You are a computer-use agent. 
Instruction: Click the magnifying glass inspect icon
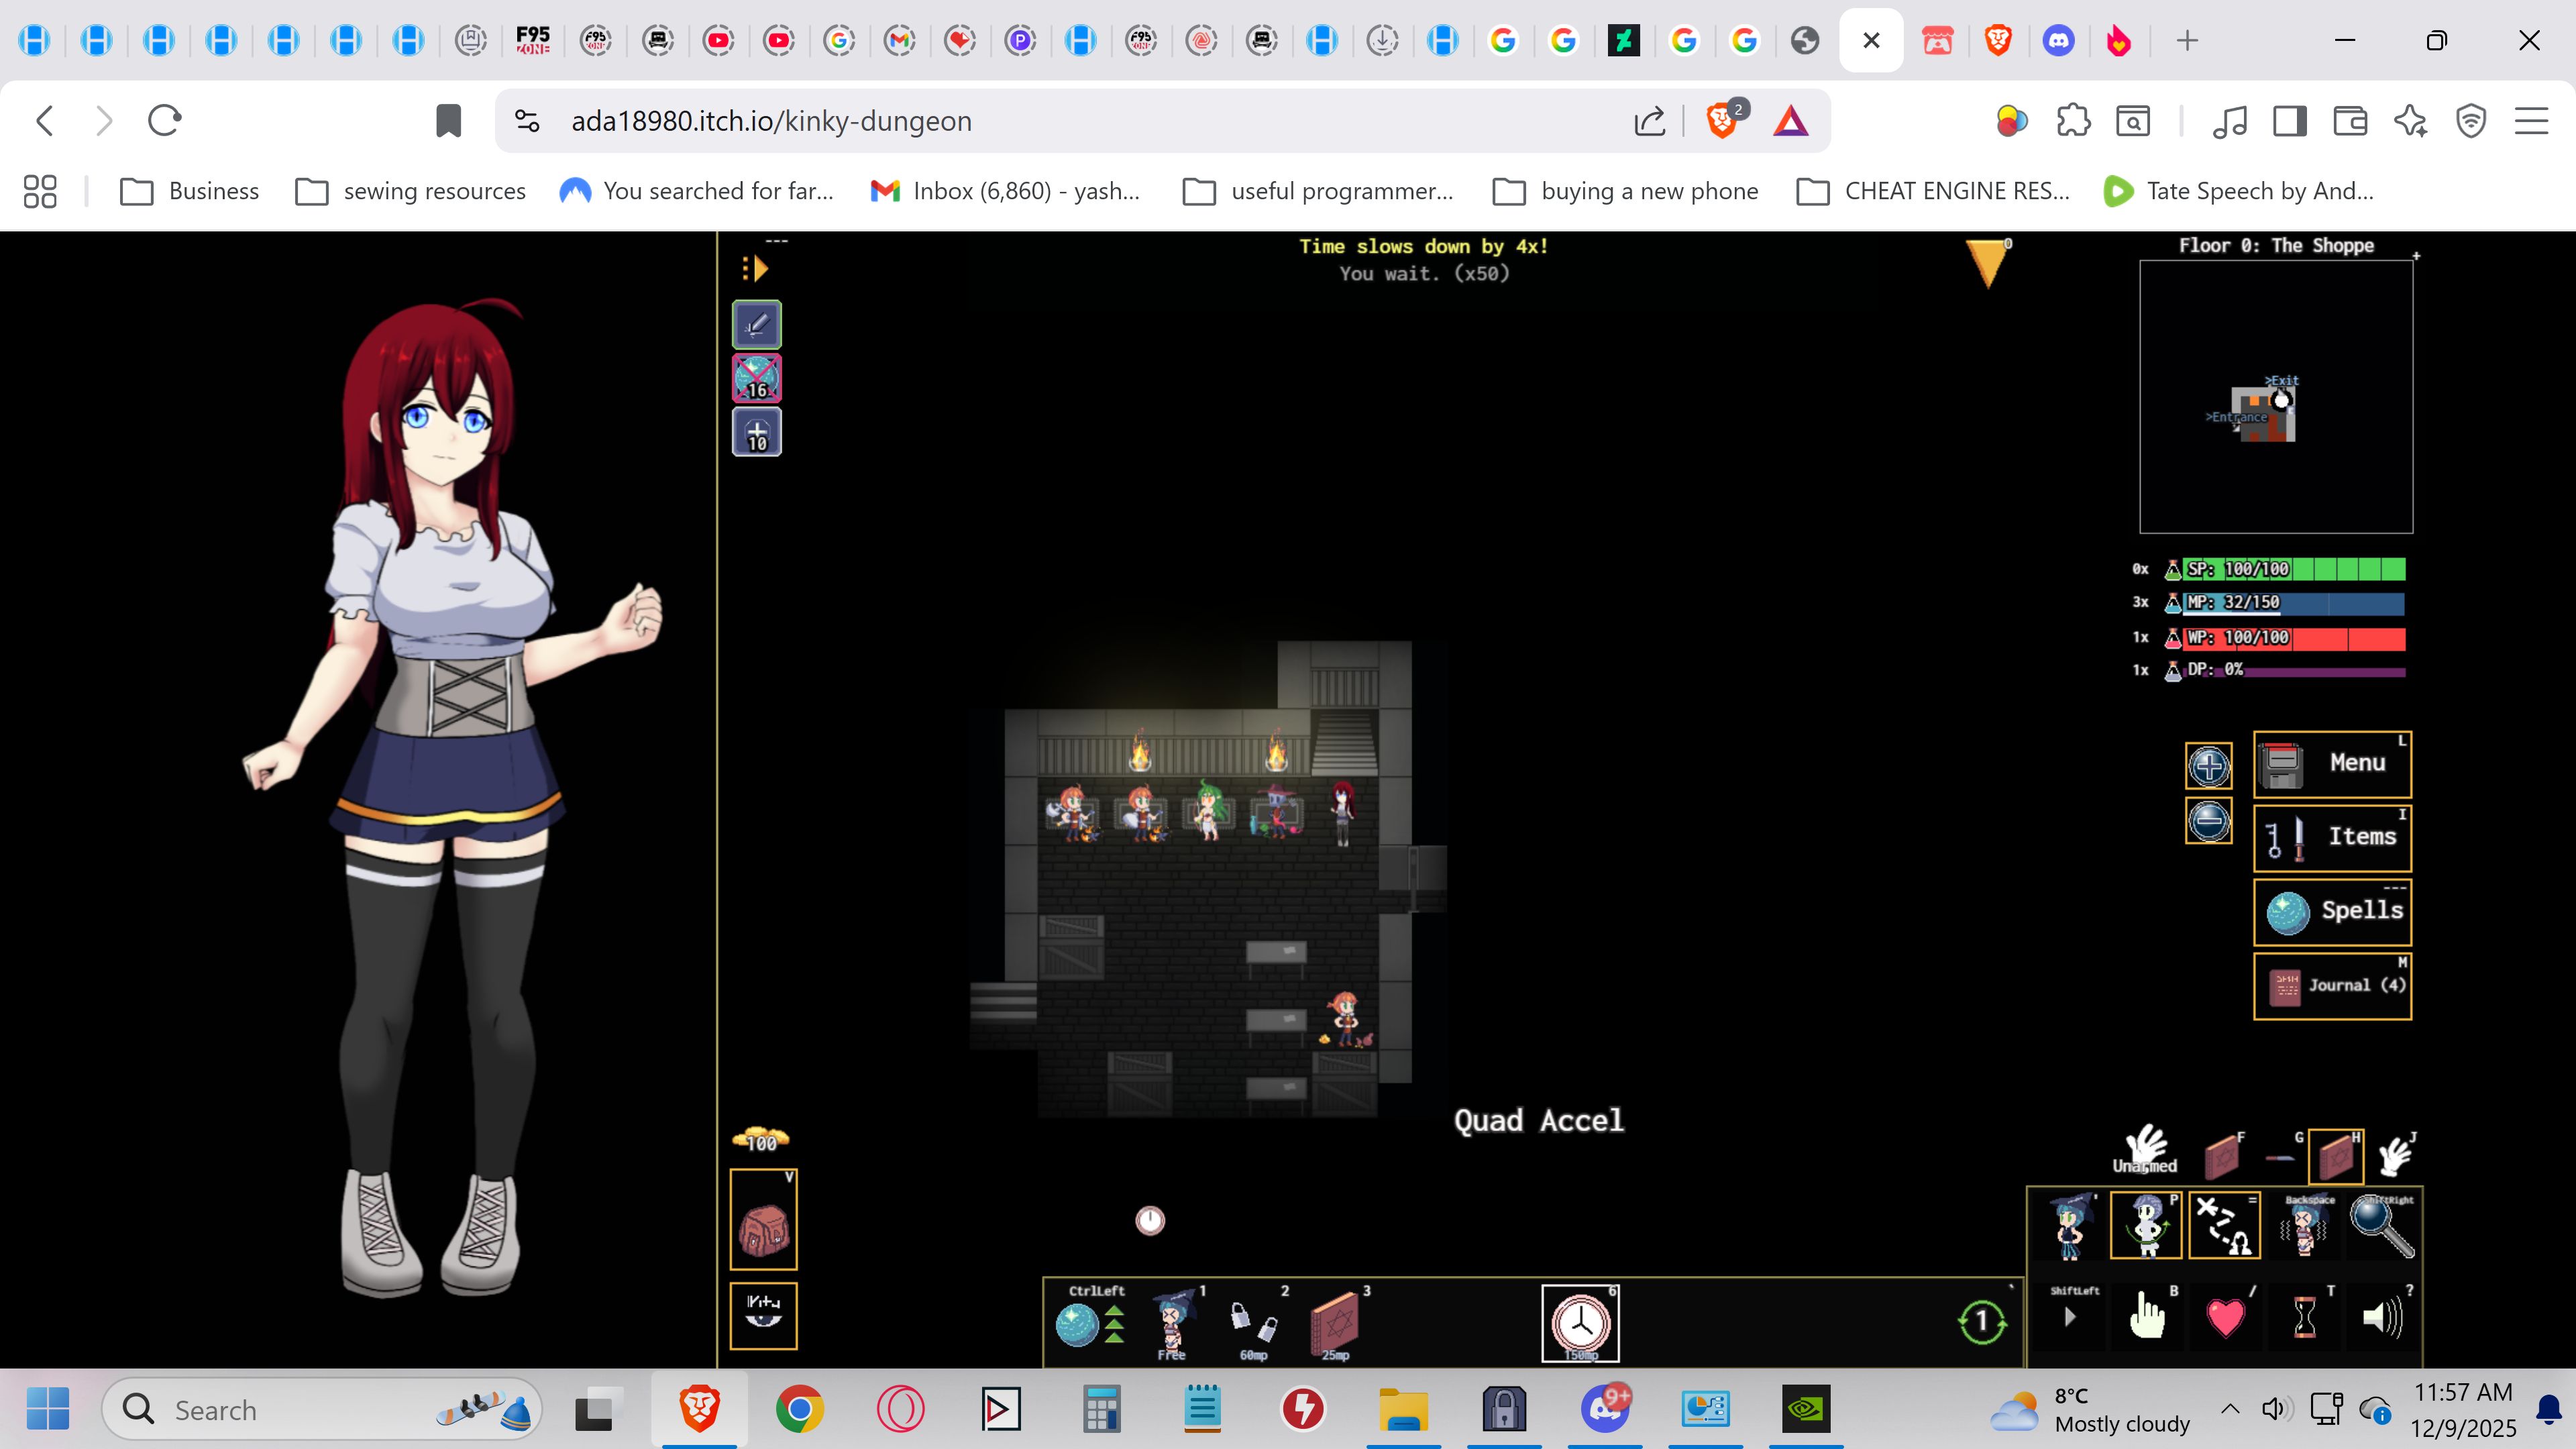point(2382,1226)
